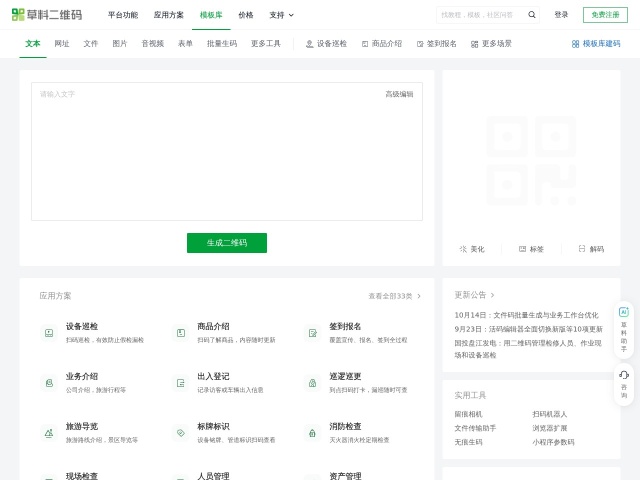This screenshot has height=480, width=640.
Task: Click the 解码 decode icon
Action: 582,249
